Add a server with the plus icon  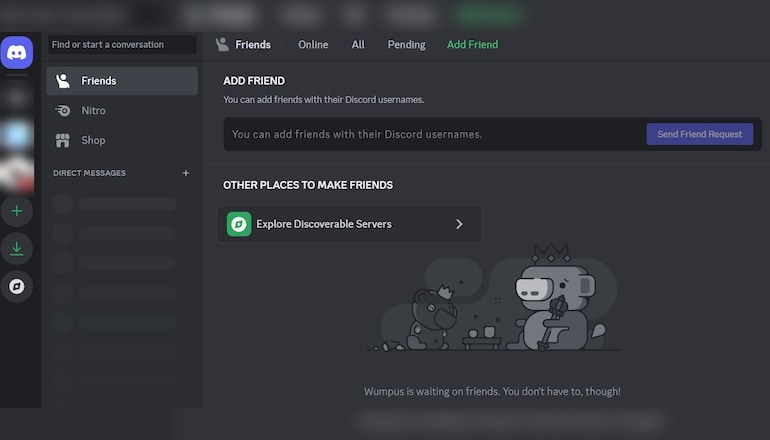17,211
